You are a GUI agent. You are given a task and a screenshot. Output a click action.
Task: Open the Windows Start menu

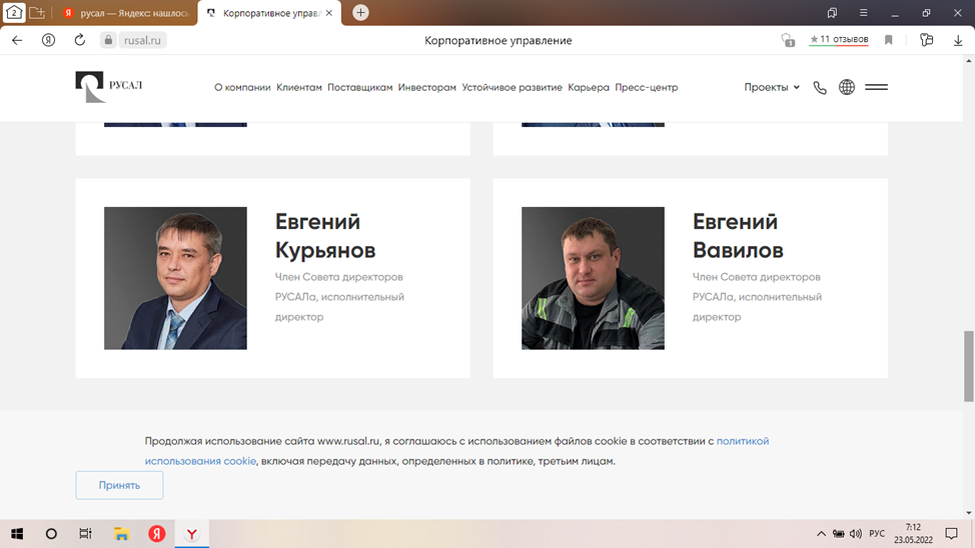pyautogui.click(x=17, y=534)
